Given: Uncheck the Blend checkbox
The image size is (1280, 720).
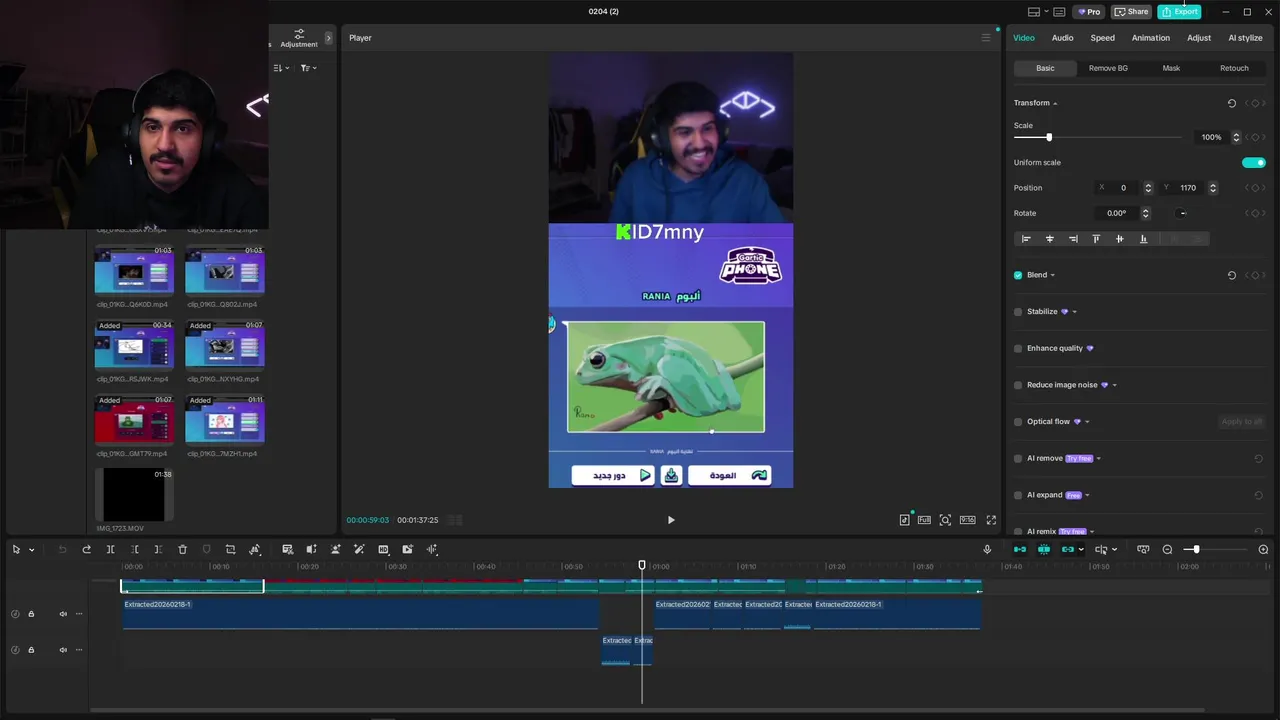Looking at the screenshot, I should click(x=1018, y=275).
